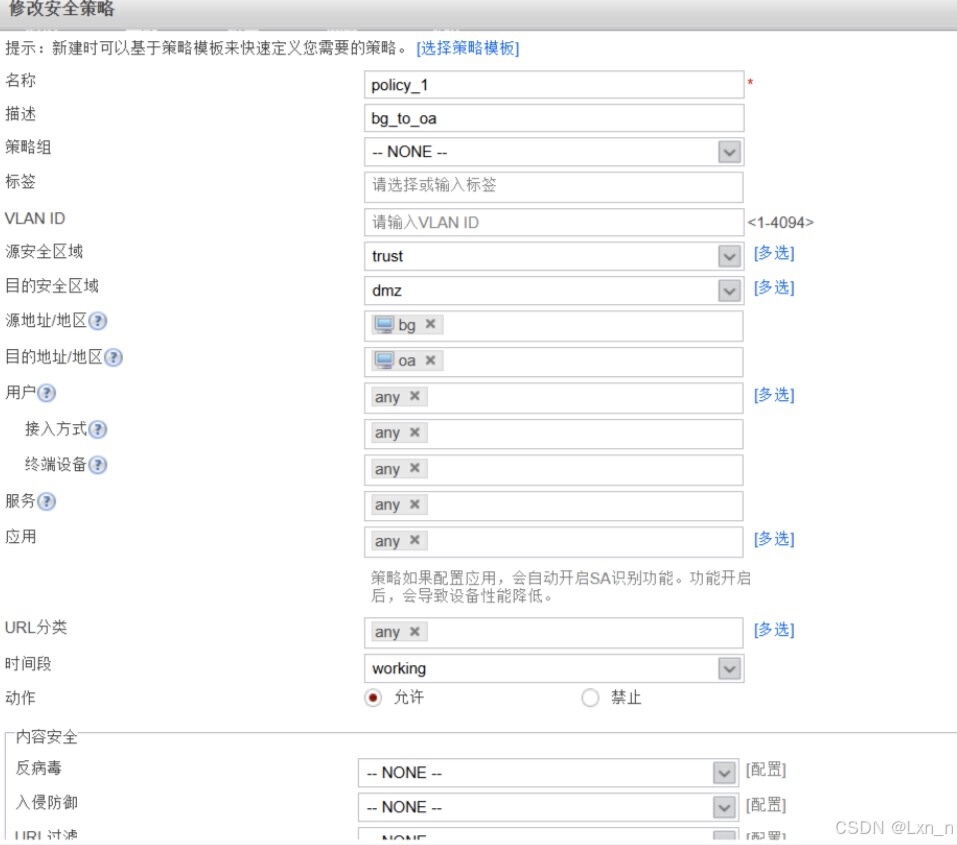The image size is (957, 845).
Task: Select 禁止 action radio button
Action: coord(590,697)
